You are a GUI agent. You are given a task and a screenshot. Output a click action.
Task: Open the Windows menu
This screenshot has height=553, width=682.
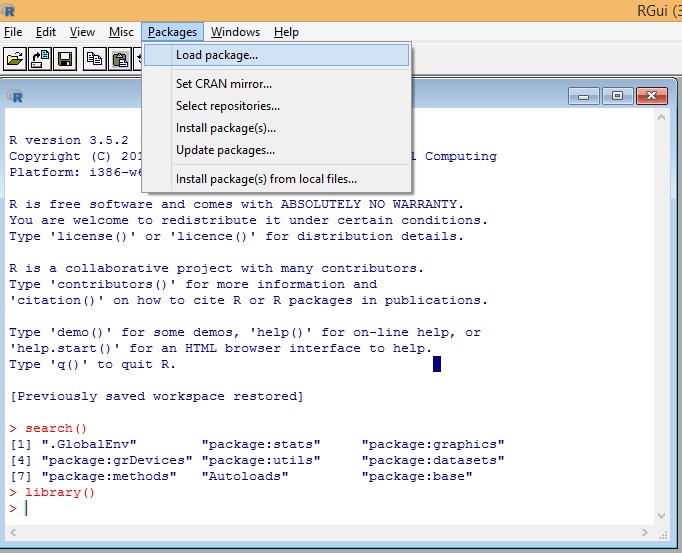(x=235, y=32)
